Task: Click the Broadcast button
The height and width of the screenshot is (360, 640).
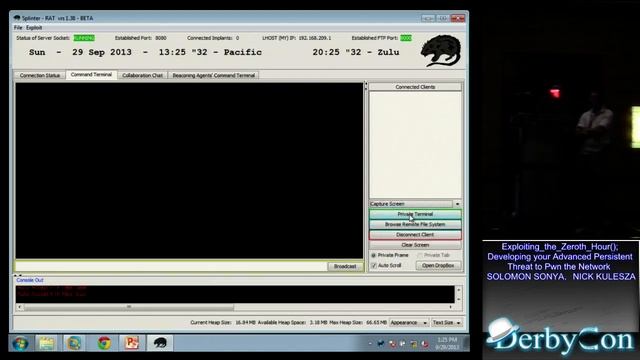Action: pos(345,266)
